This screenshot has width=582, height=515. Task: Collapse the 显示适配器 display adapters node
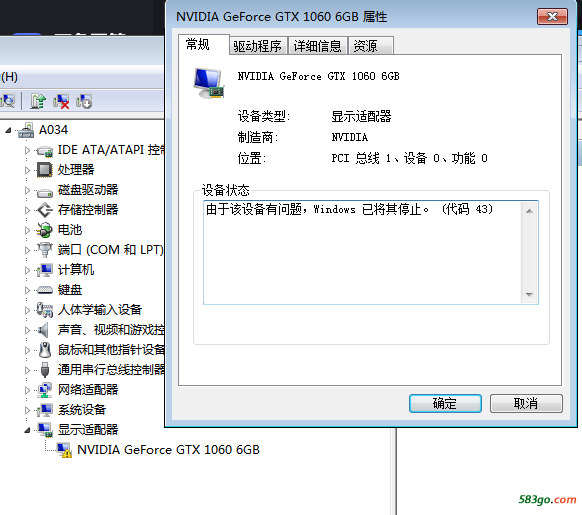tap(27, 430)
